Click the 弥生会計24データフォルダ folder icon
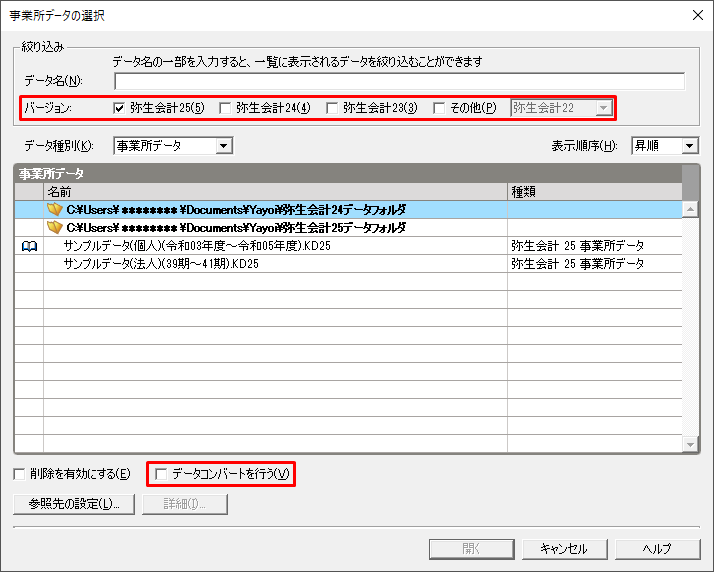The image size is (714, 572). pyautogui.click(x=55, y=209)
